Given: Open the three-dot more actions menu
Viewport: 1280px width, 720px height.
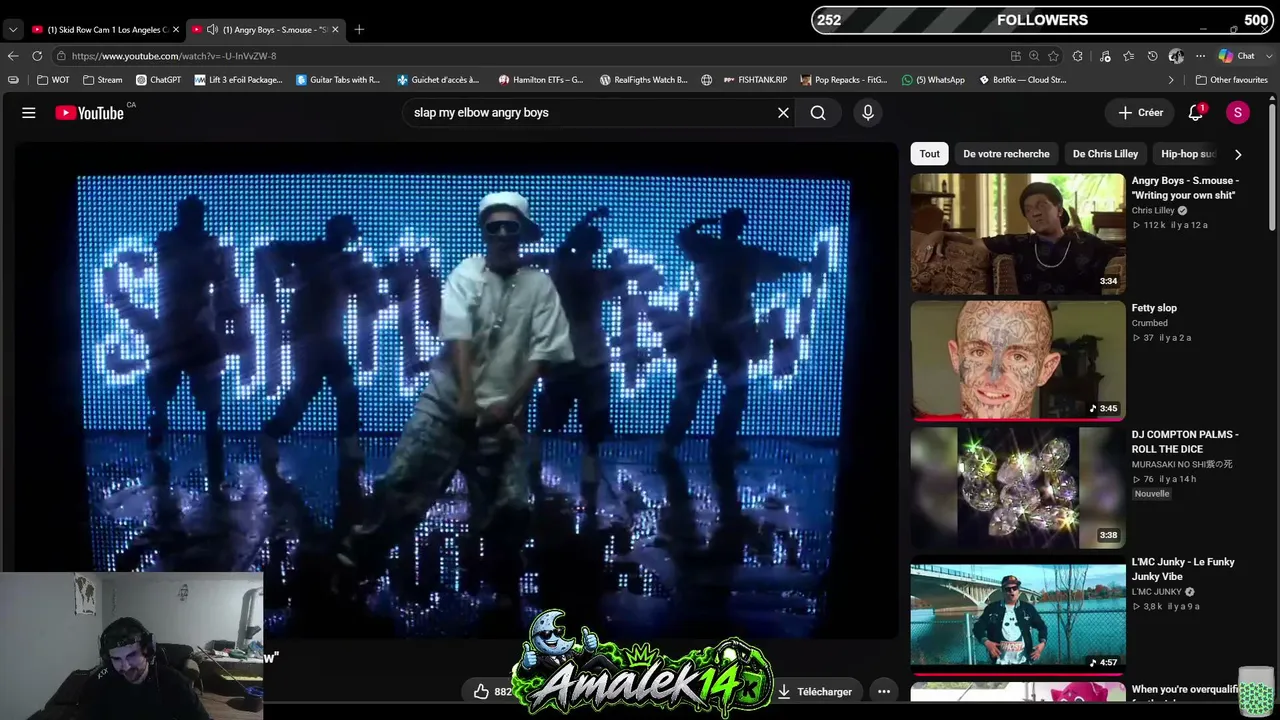Looking at the screenshot, I should (884, 691).
